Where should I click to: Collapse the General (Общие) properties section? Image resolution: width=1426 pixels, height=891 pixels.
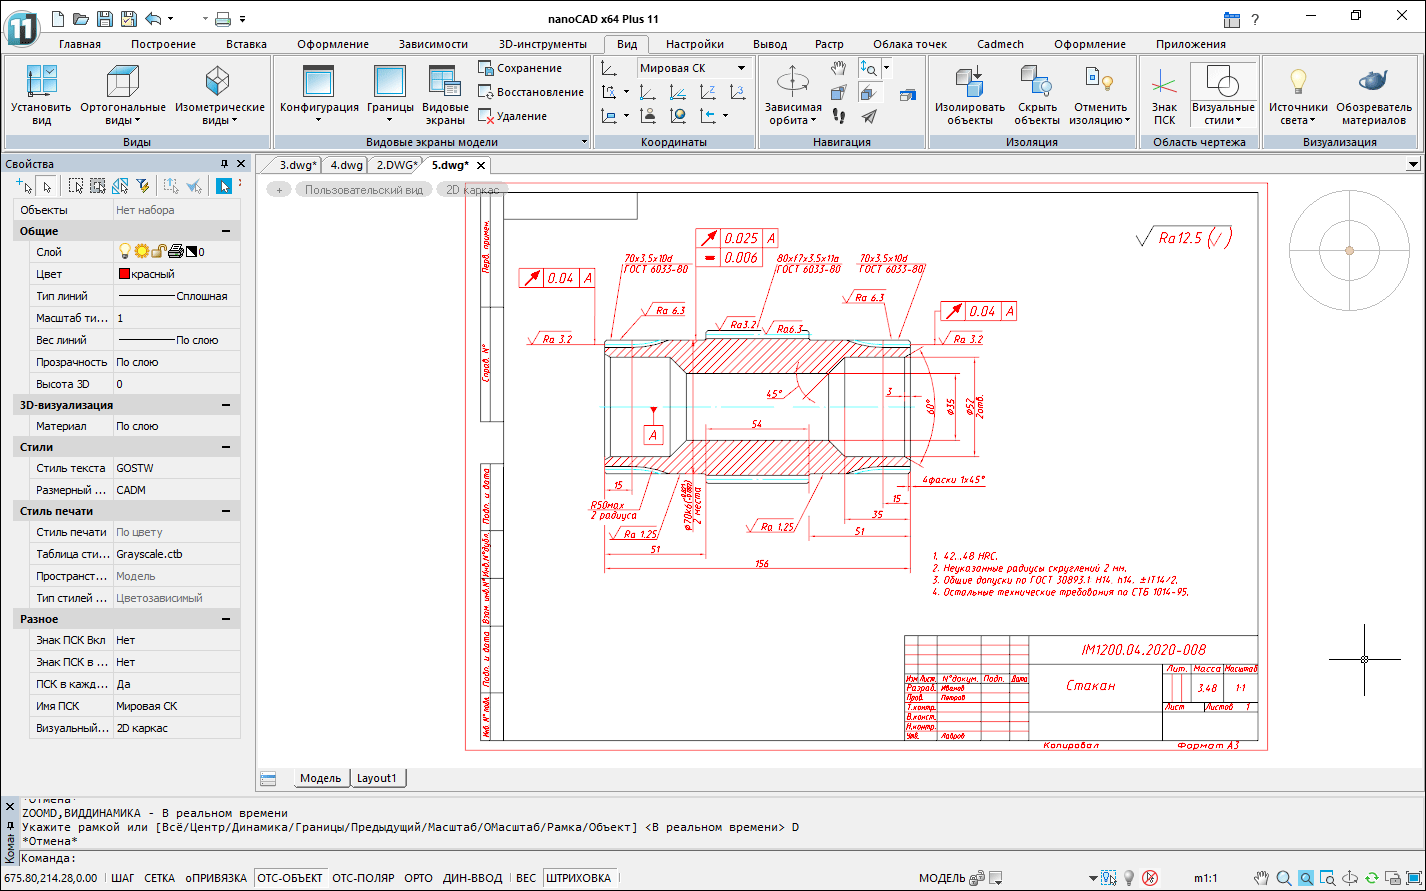point(226,231)
